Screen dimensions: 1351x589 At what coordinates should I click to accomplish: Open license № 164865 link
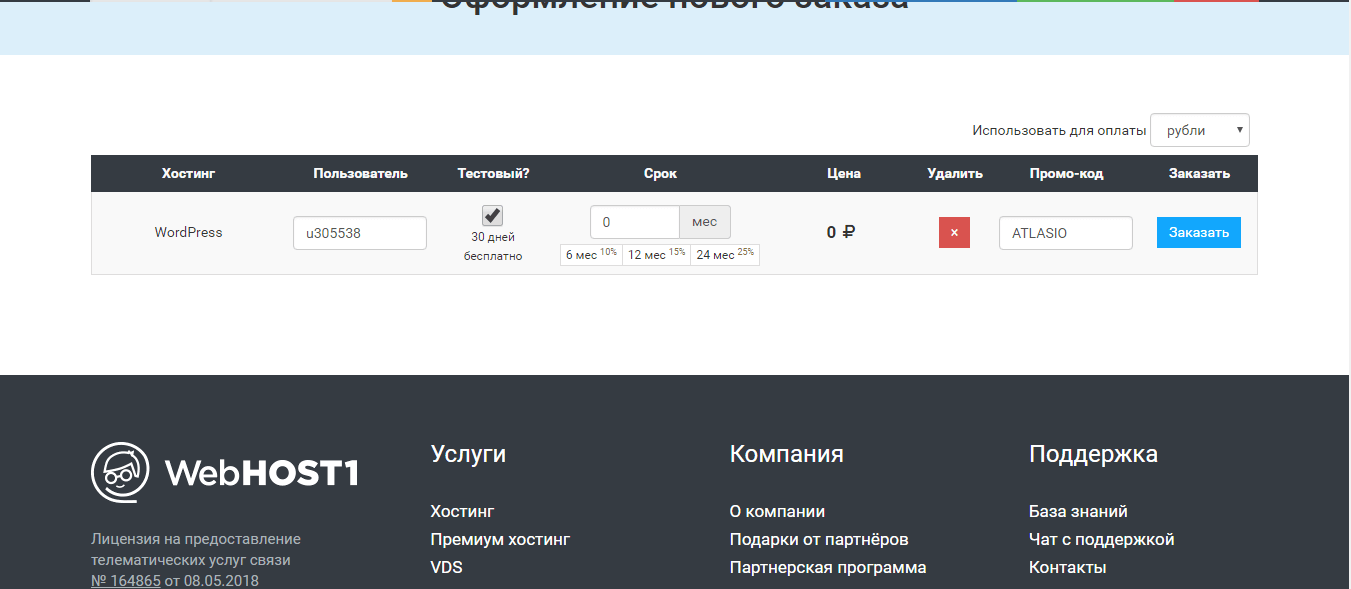click(126, 580)
